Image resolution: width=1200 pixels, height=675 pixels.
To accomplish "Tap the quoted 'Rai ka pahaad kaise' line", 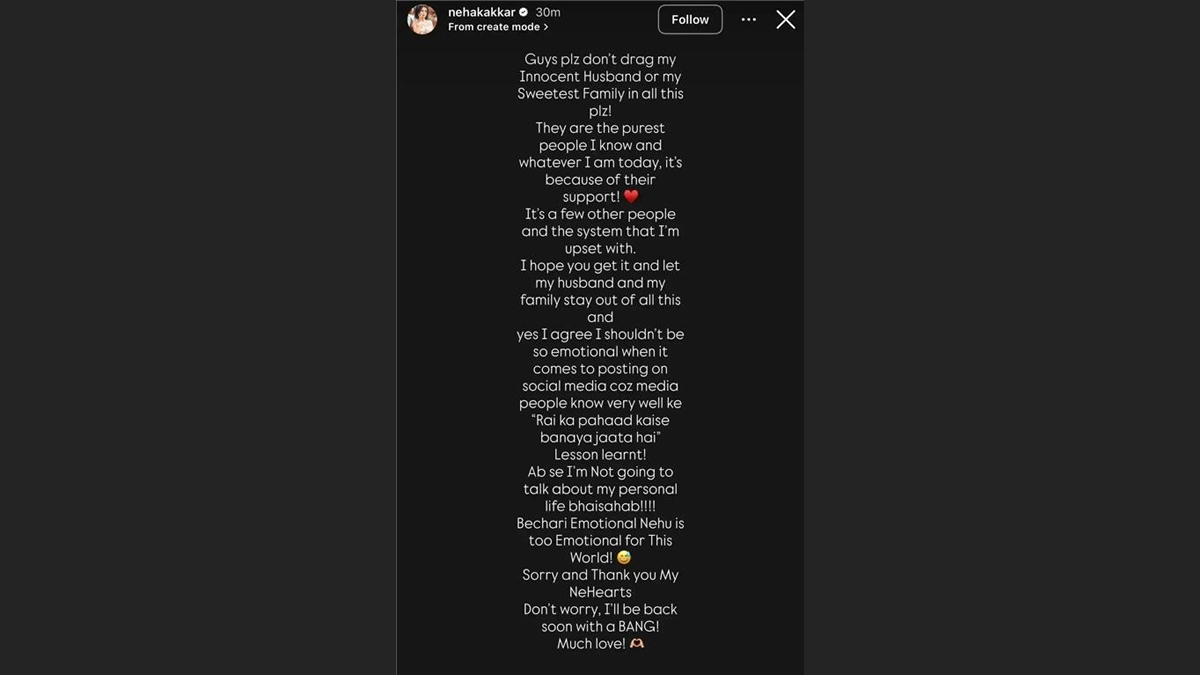I will (600, 420).
